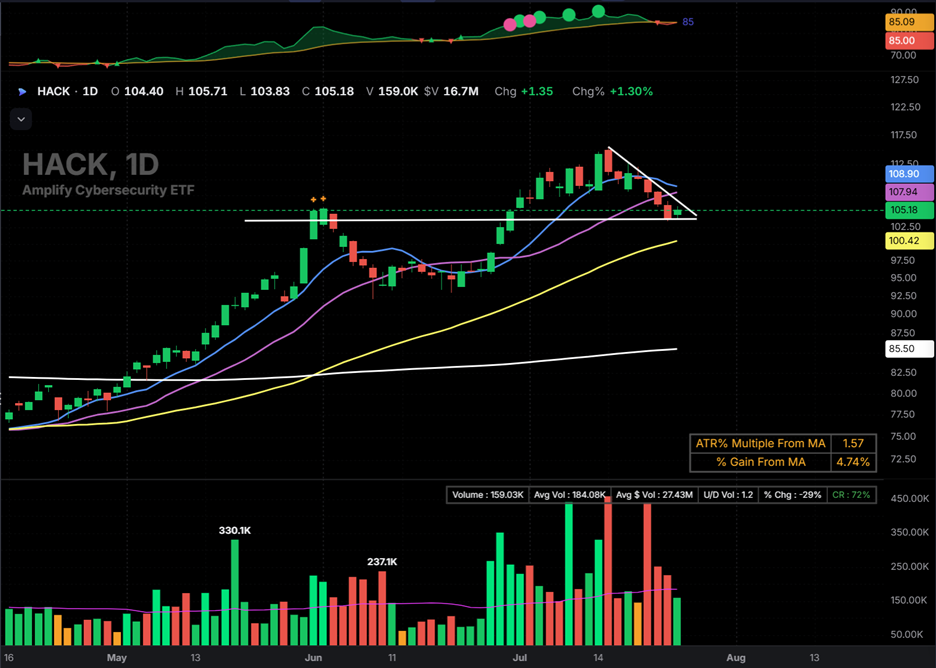Click the CR : 72% stat
Image resolution: width=936 pixels, height=668 pixels.
tap(851, 495)
